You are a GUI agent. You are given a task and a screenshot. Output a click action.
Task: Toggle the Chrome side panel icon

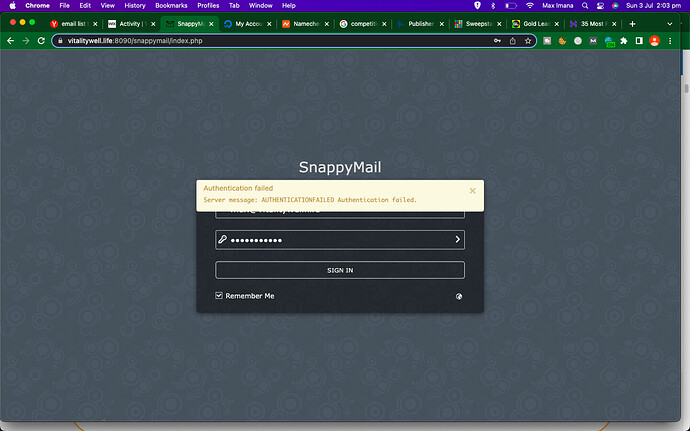639,41
